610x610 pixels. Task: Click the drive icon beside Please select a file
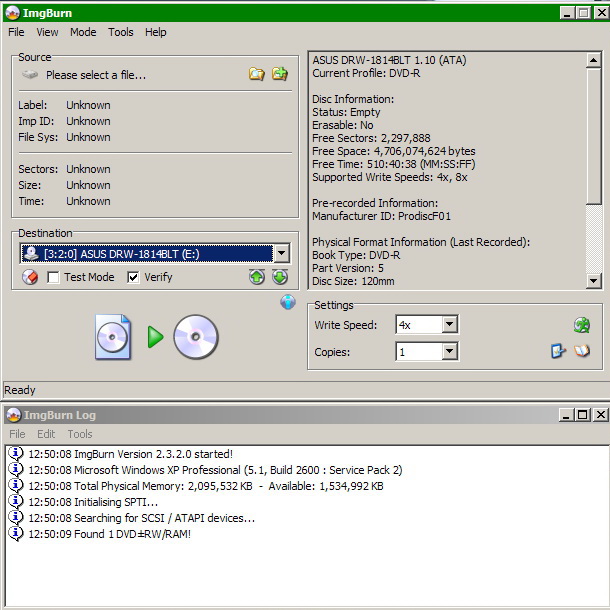[30, 74]
